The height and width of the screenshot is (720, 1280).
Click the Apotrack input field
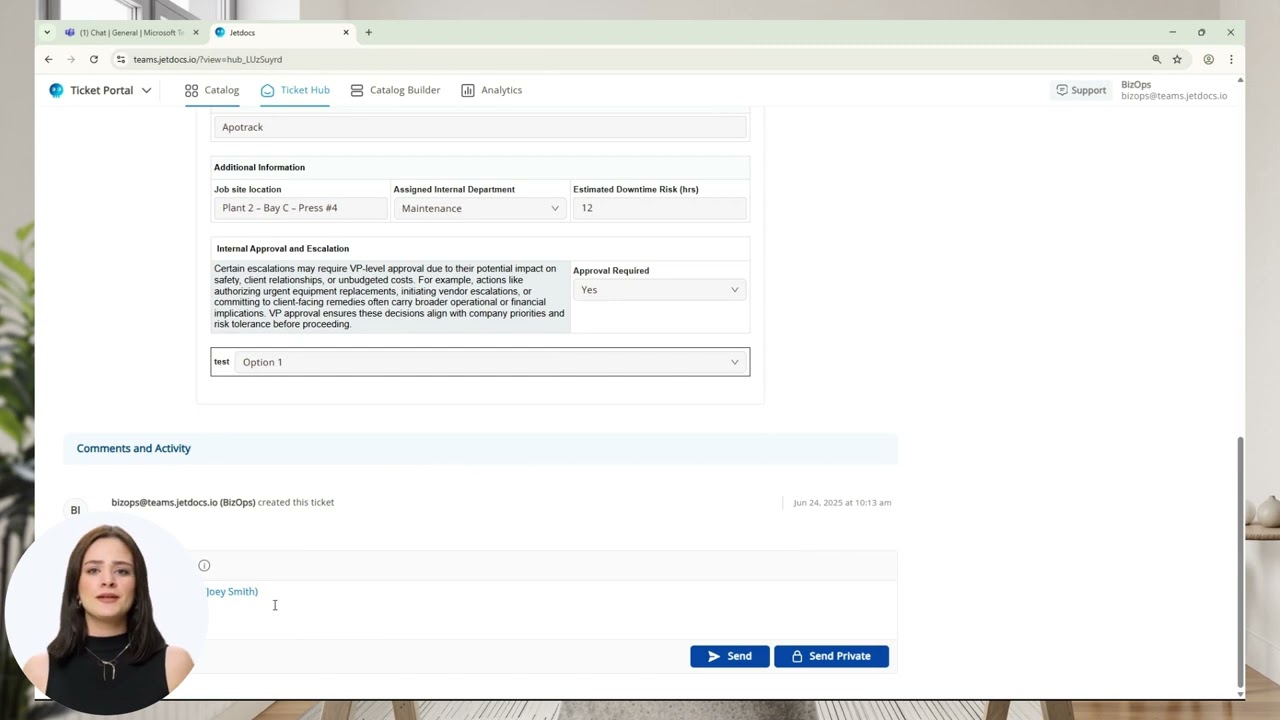480,127
